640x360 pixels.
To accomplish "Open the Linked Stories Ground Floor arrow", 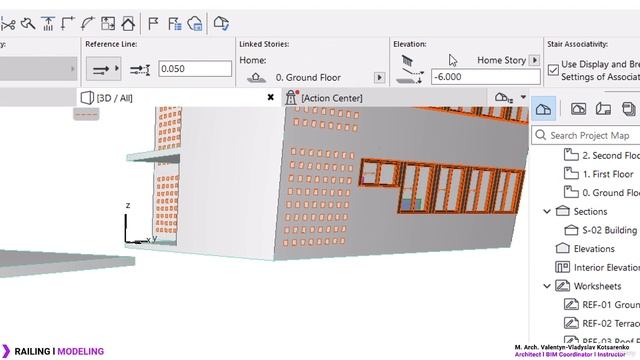I will point(379,78).
